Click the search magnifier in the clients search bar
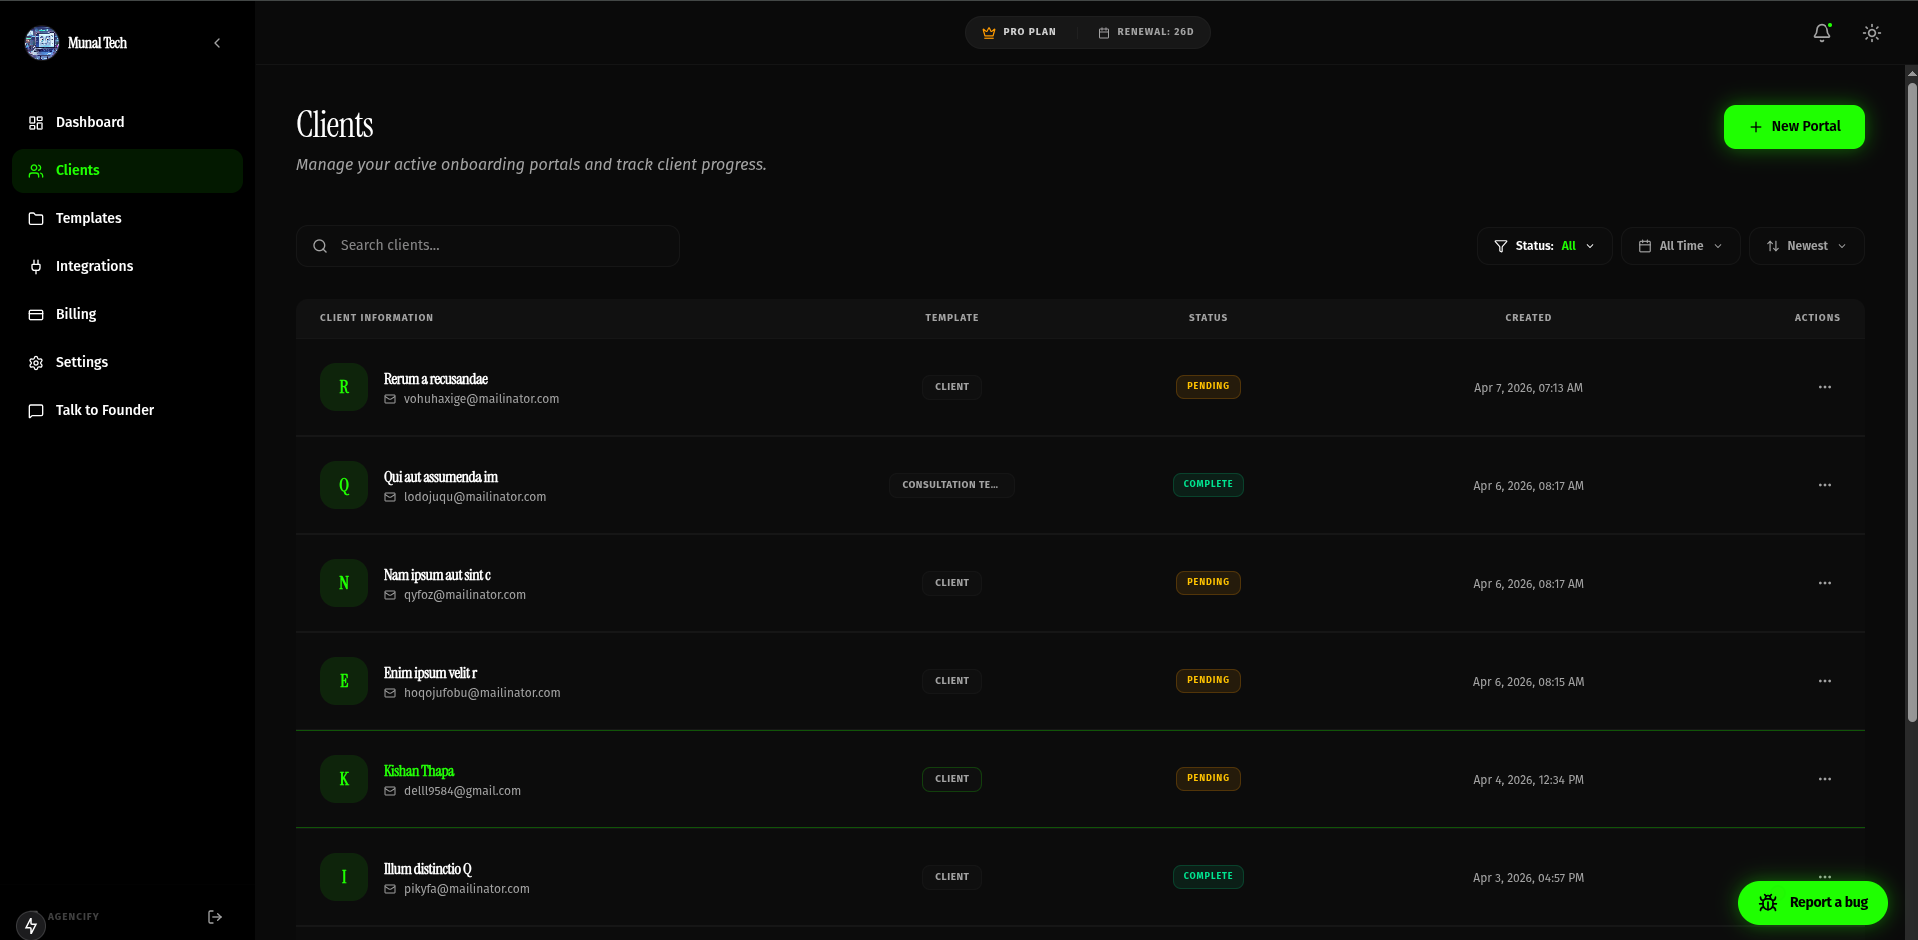This screenshot has width=1918, height=940. (x=320, y=245)
